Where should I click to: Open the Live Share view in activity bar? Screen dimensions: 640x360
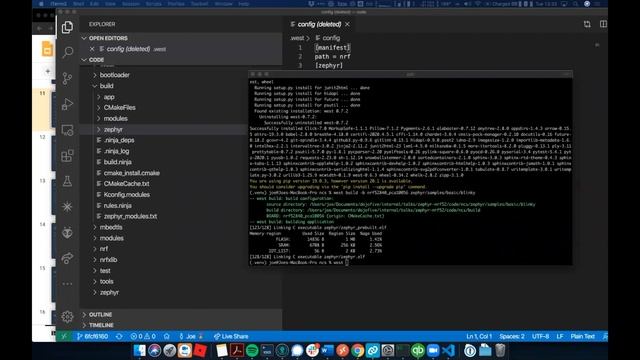(67, 258)
